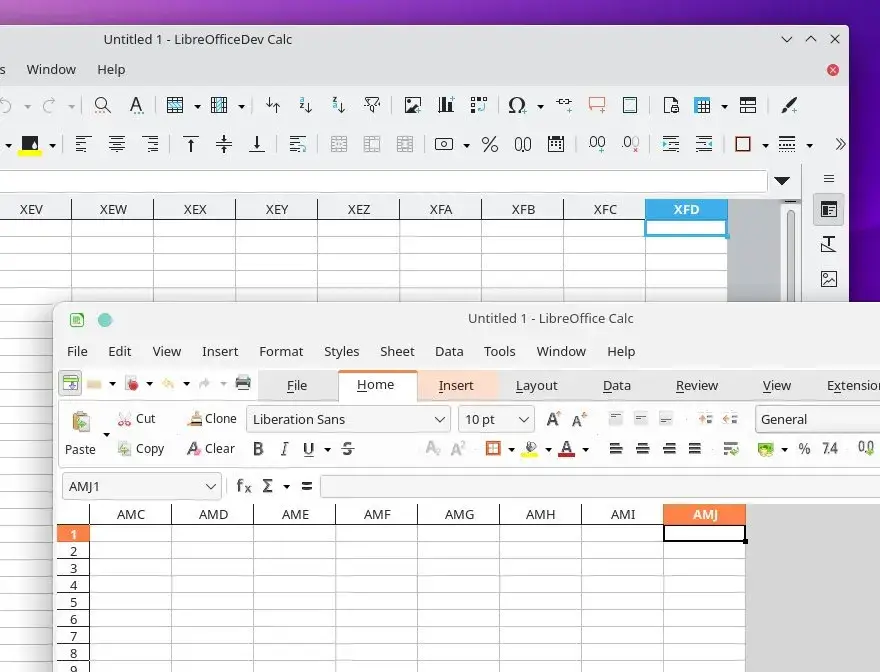Click the Format as Percent icon
The image size is (880, 672).
pos(490,144)
